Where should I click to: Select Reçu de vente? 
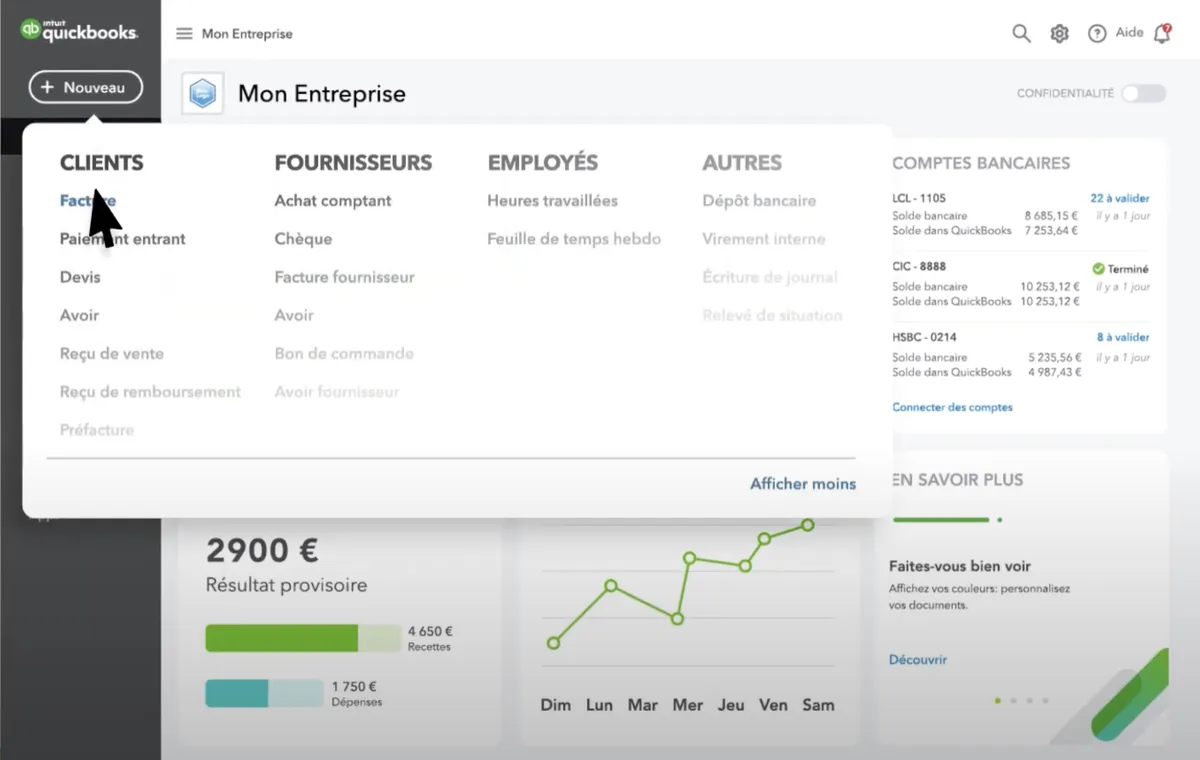click(112, 353)
